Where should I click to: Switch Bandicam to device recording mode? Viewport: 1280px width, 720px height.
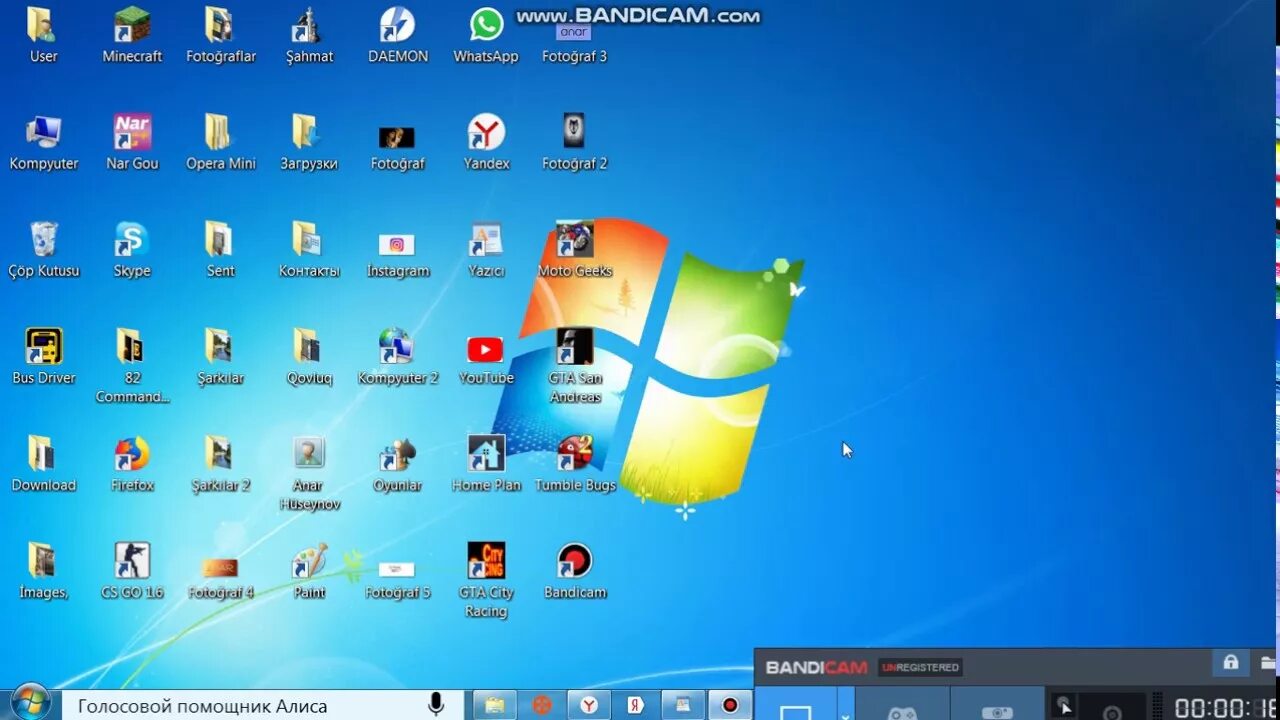pos(997,704)
